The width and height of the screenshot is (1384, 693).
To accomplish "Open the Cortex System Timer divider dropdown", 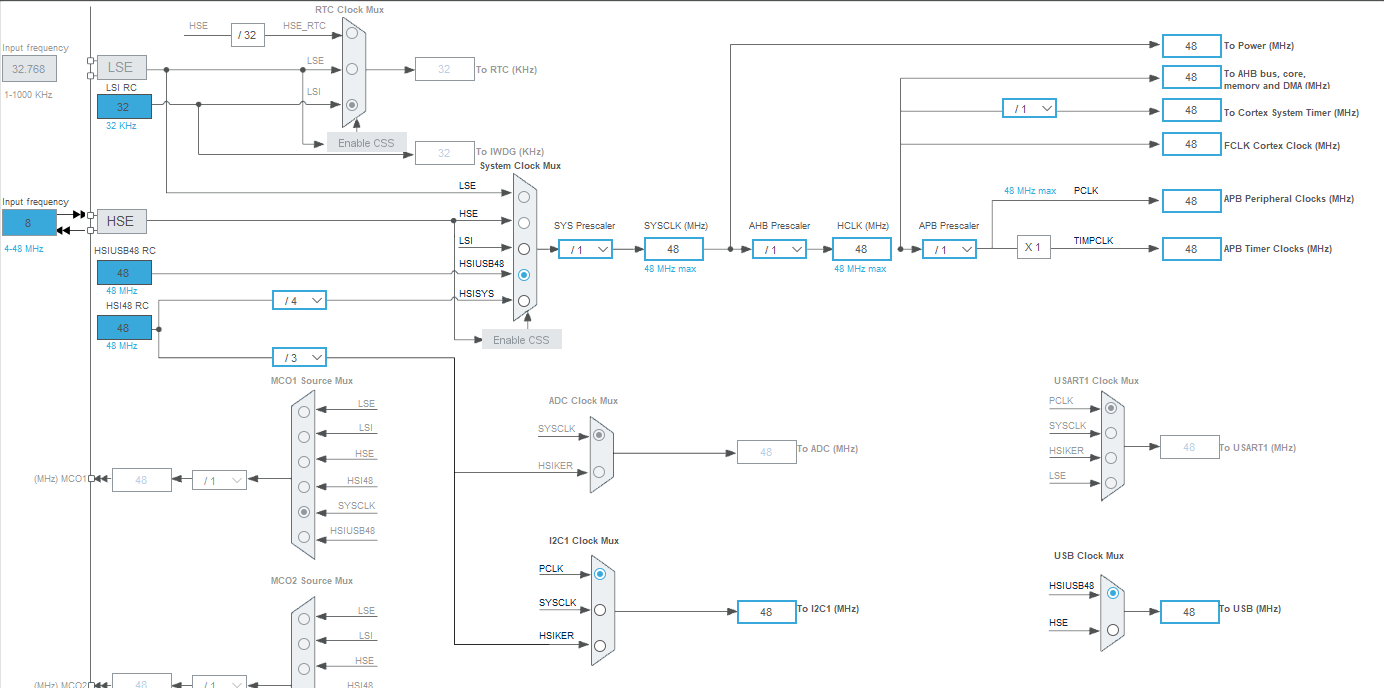I will (1029, 108).
